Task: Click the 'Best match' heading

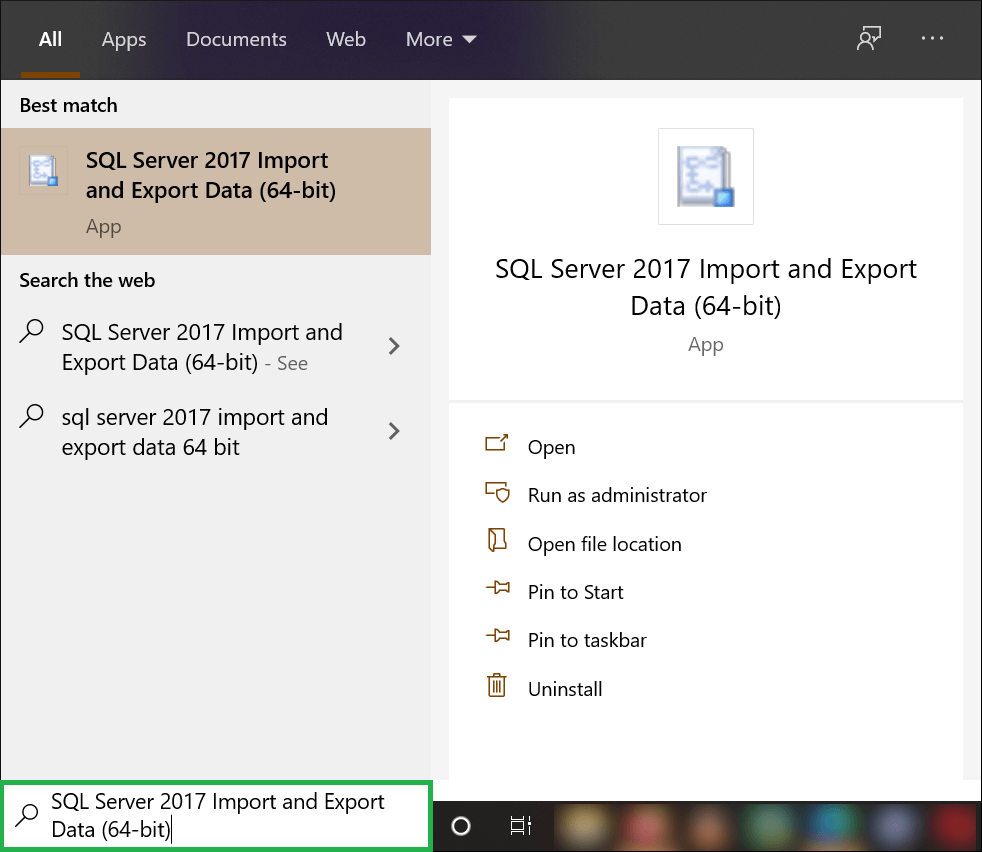Action: [68, 105]
